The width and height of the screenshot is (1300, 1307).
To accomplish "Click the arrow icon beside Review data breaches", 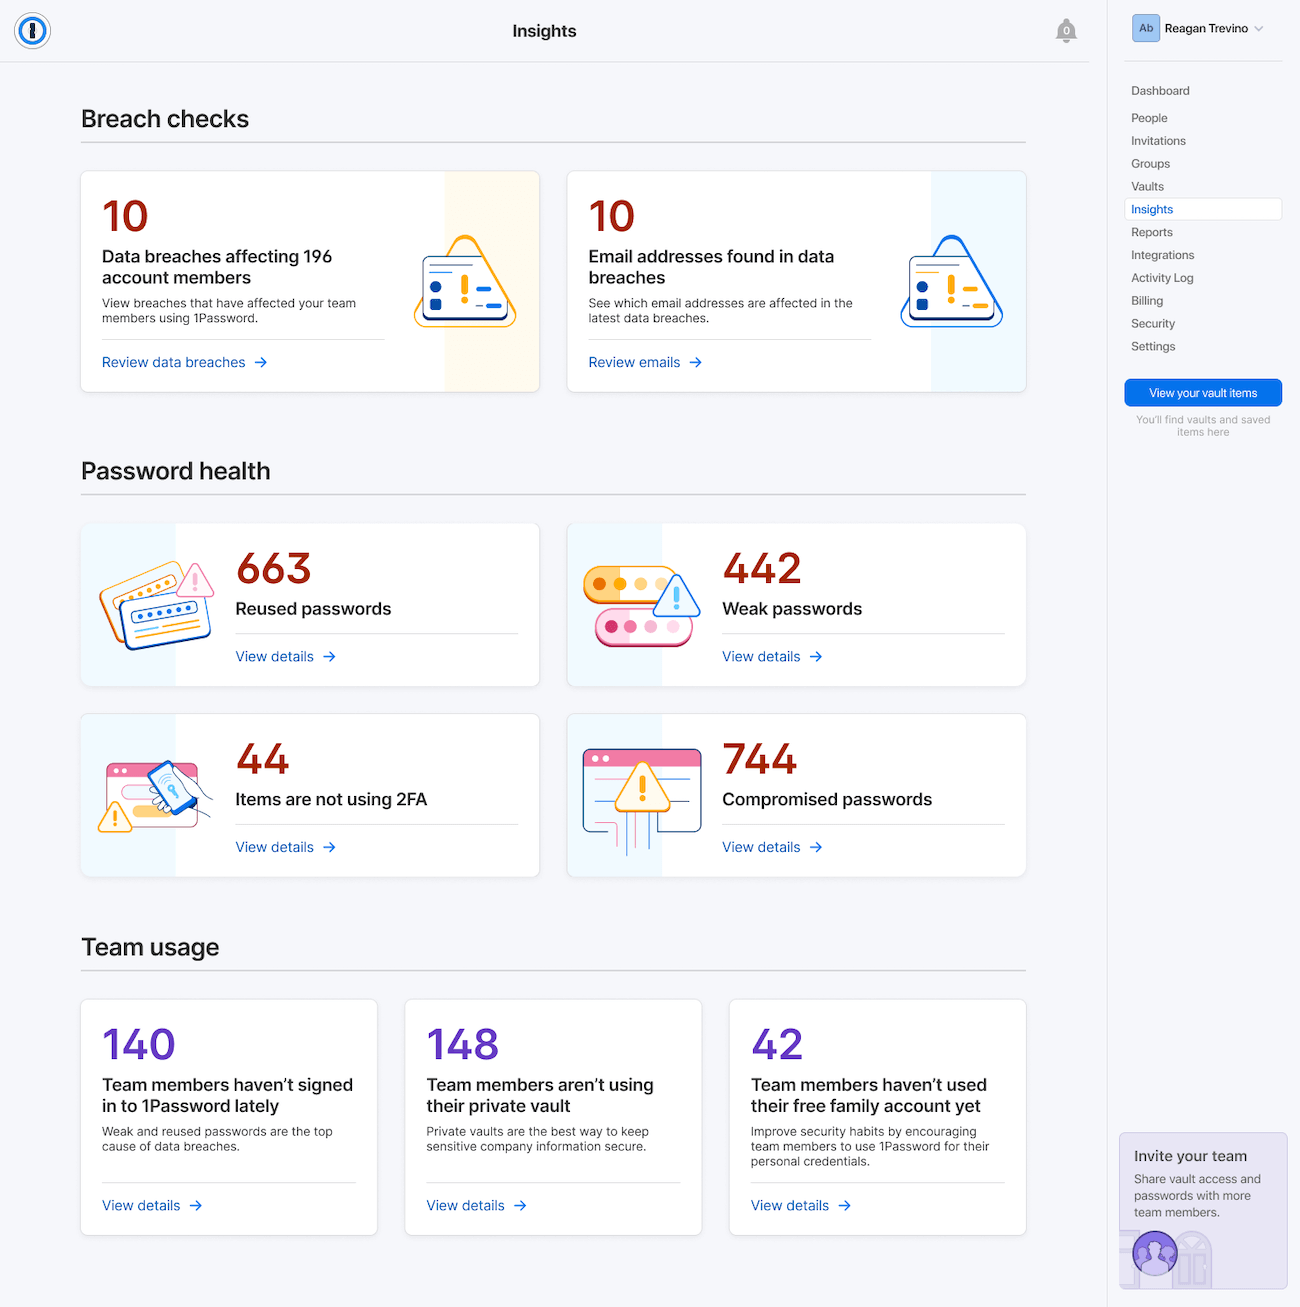I will click(260, 362).
